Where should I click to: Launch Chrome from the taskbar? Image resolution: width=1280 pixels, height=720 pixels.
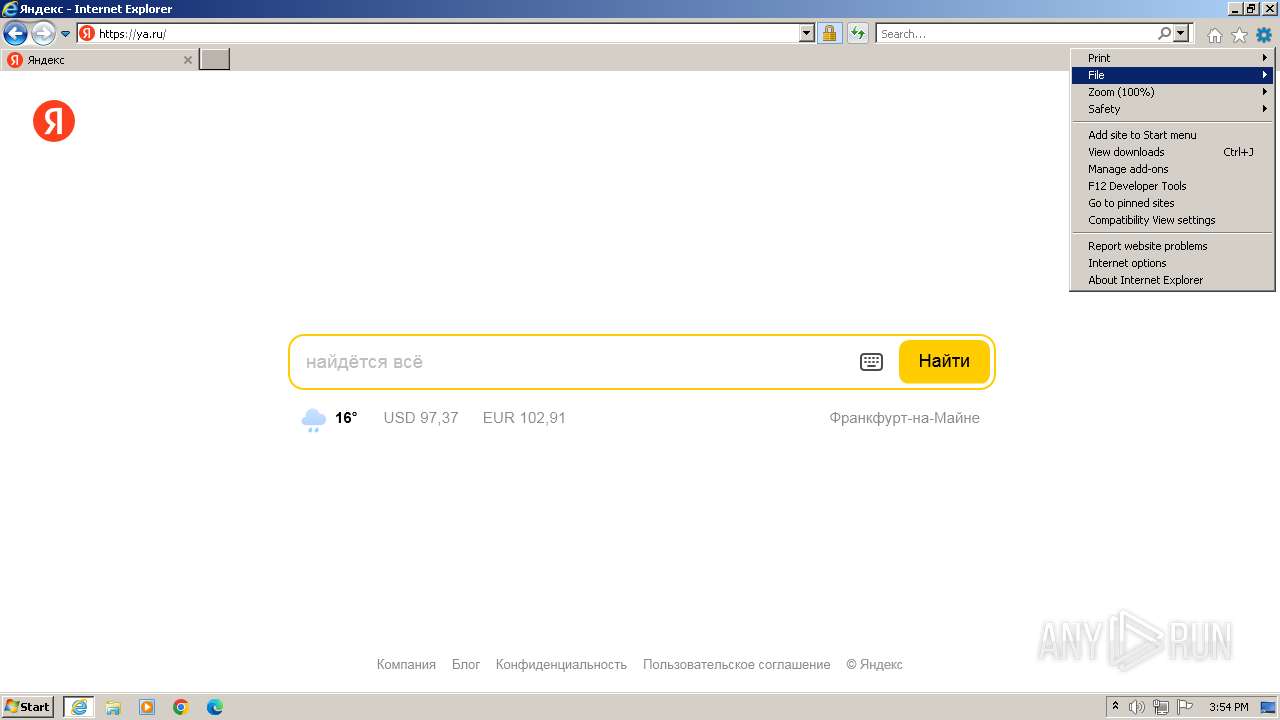point(181,707)
